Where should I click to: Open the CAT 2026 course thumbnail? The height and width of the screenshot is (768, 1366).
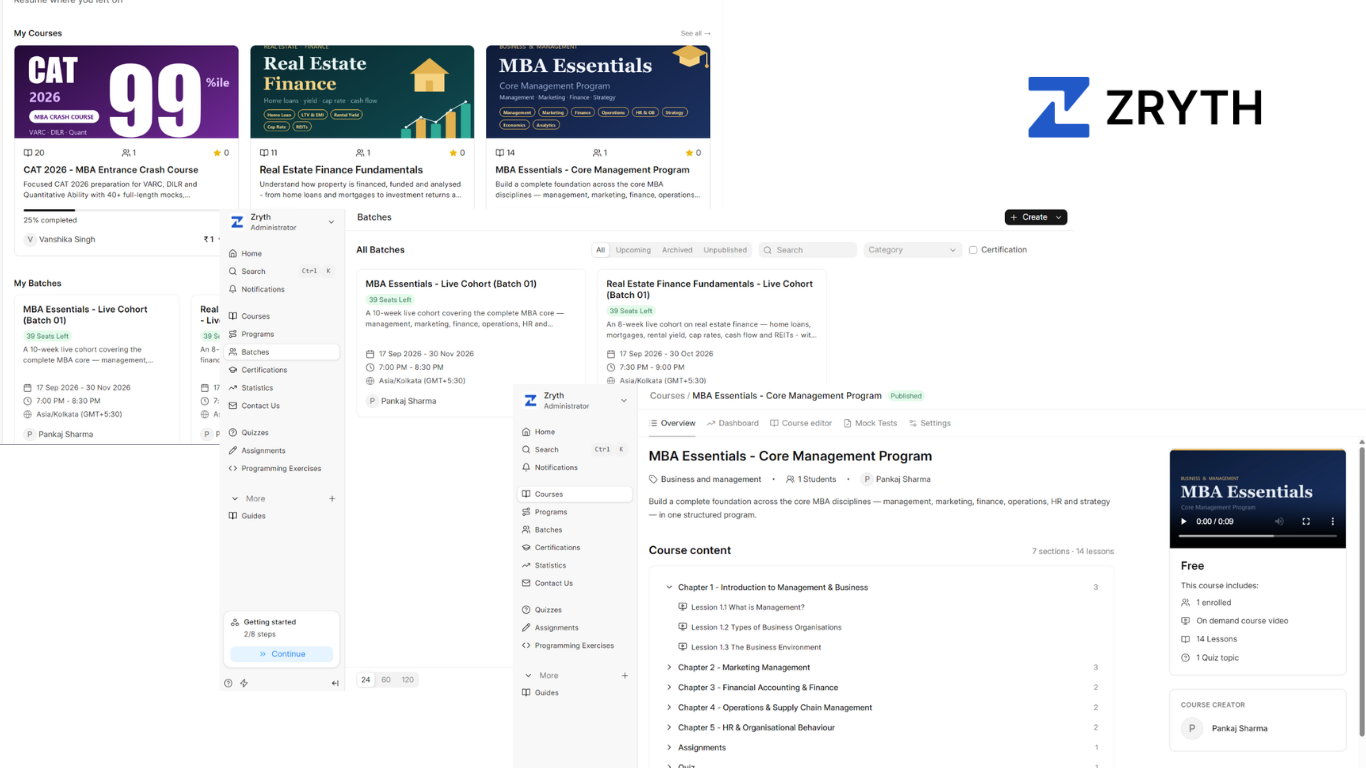(126, 92)
